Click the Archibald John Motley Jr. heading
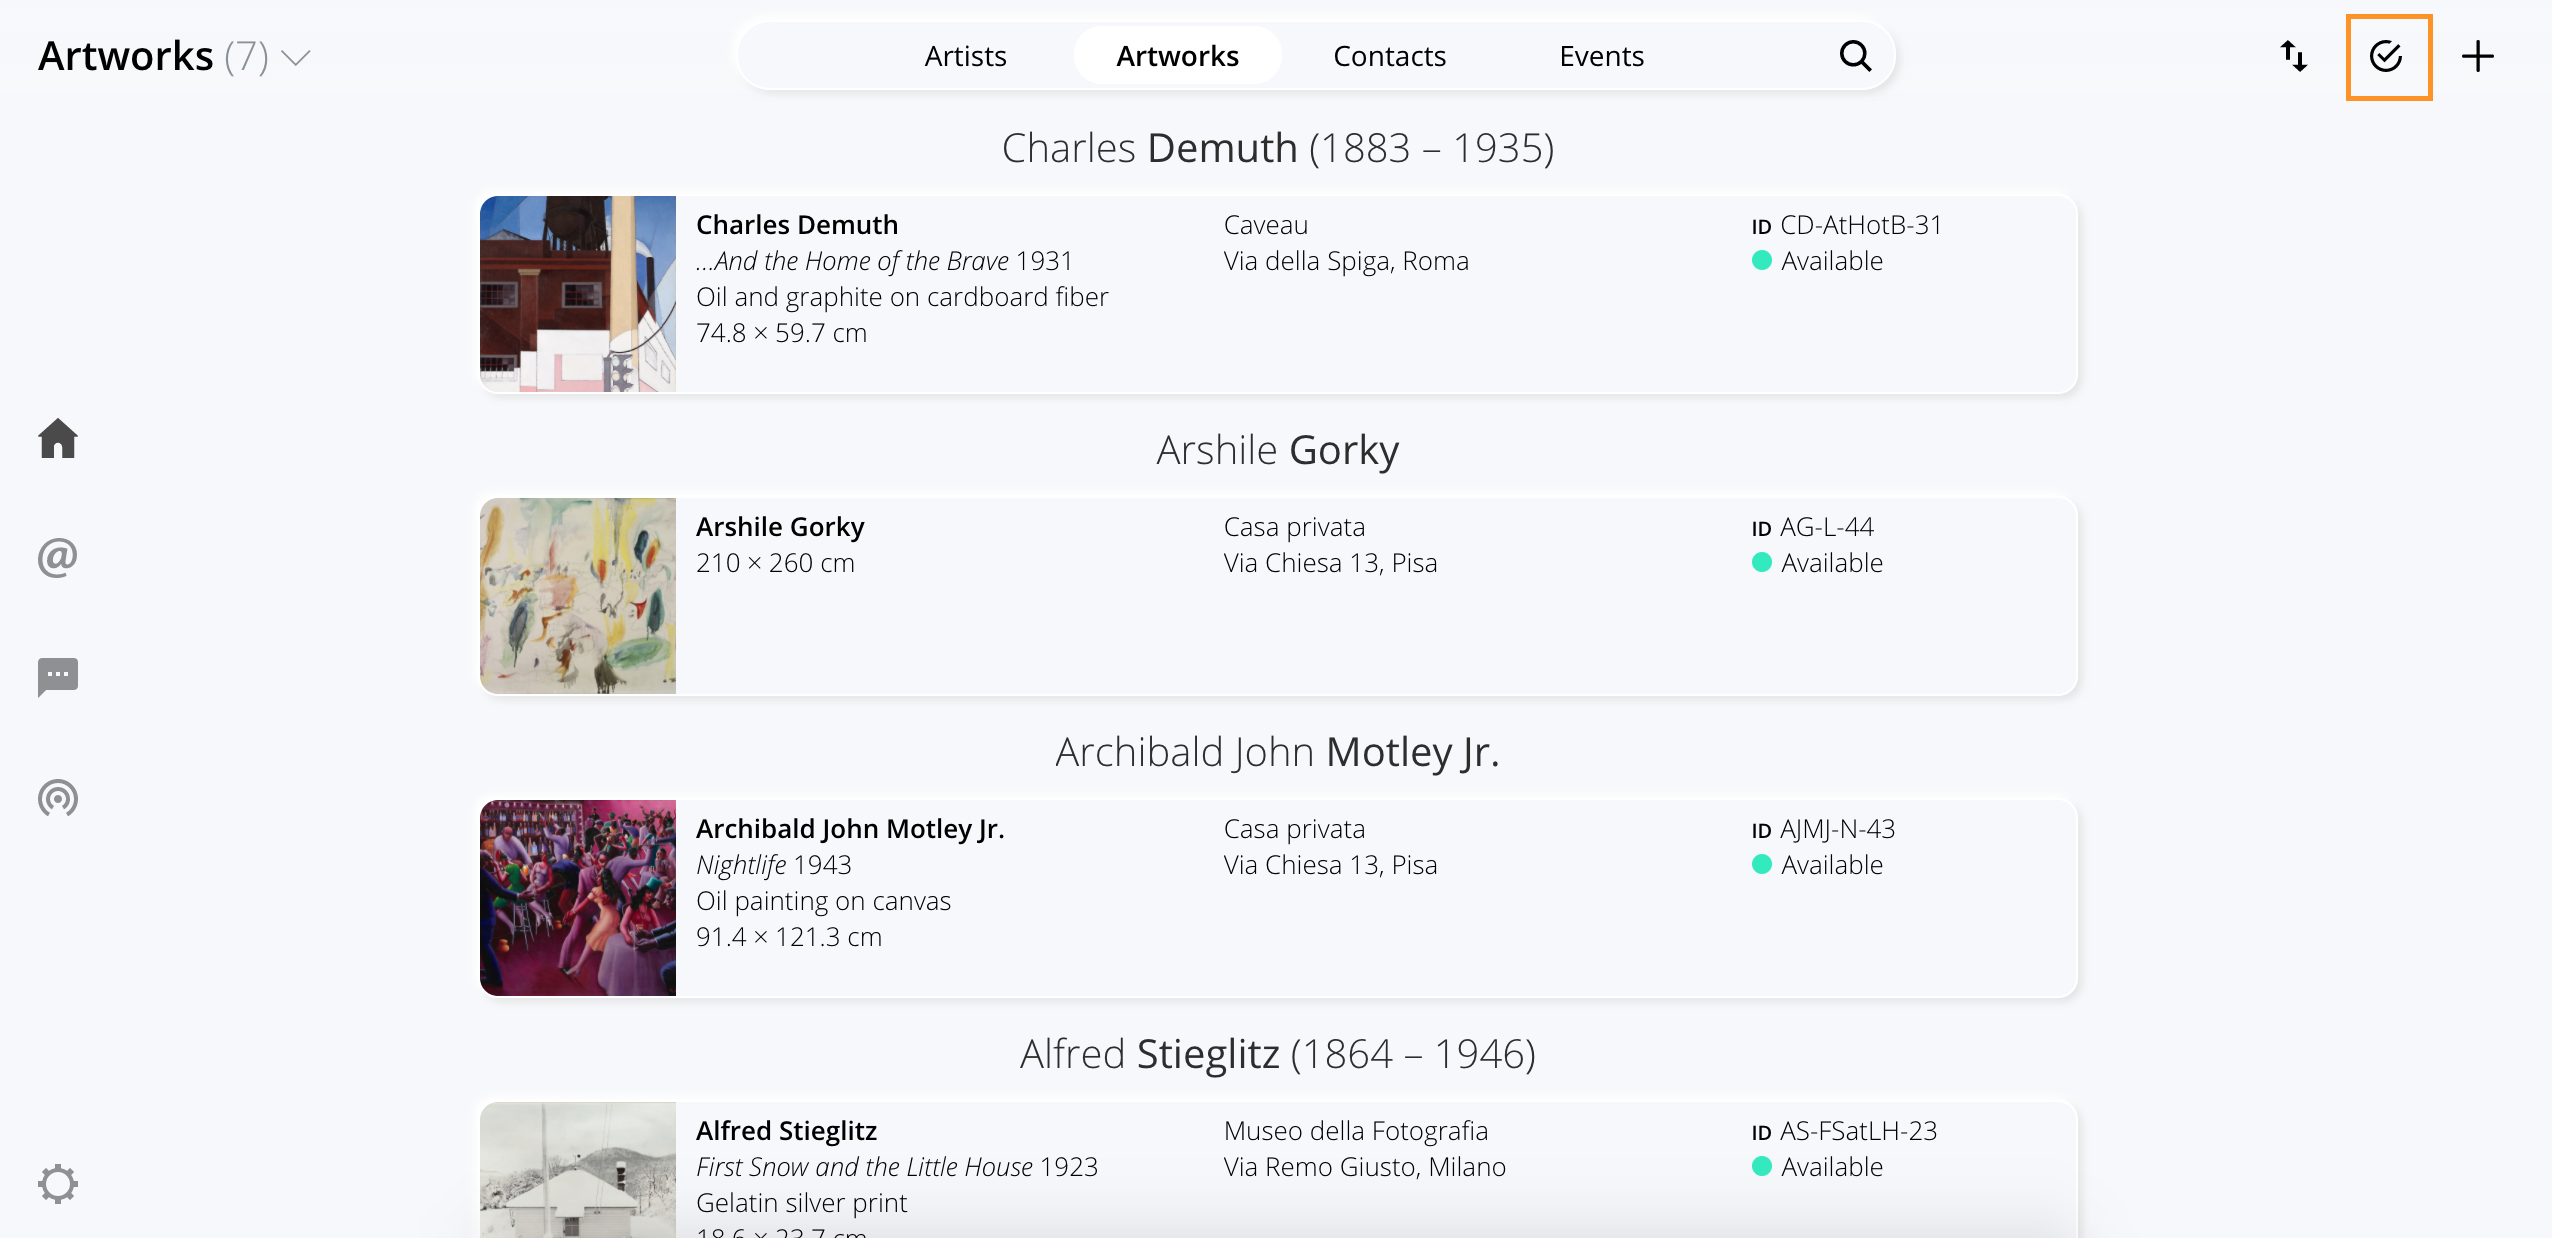The width and height of the screenshot is (2552, 1238). point(1278,752)
